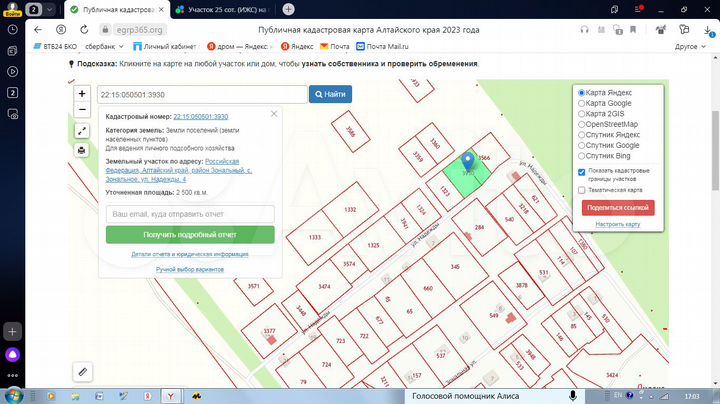Switch to Публичная кадастровая tab
The height and width of the screenshot is (404, 720).
pyautogui.click(x=118, y=10)
